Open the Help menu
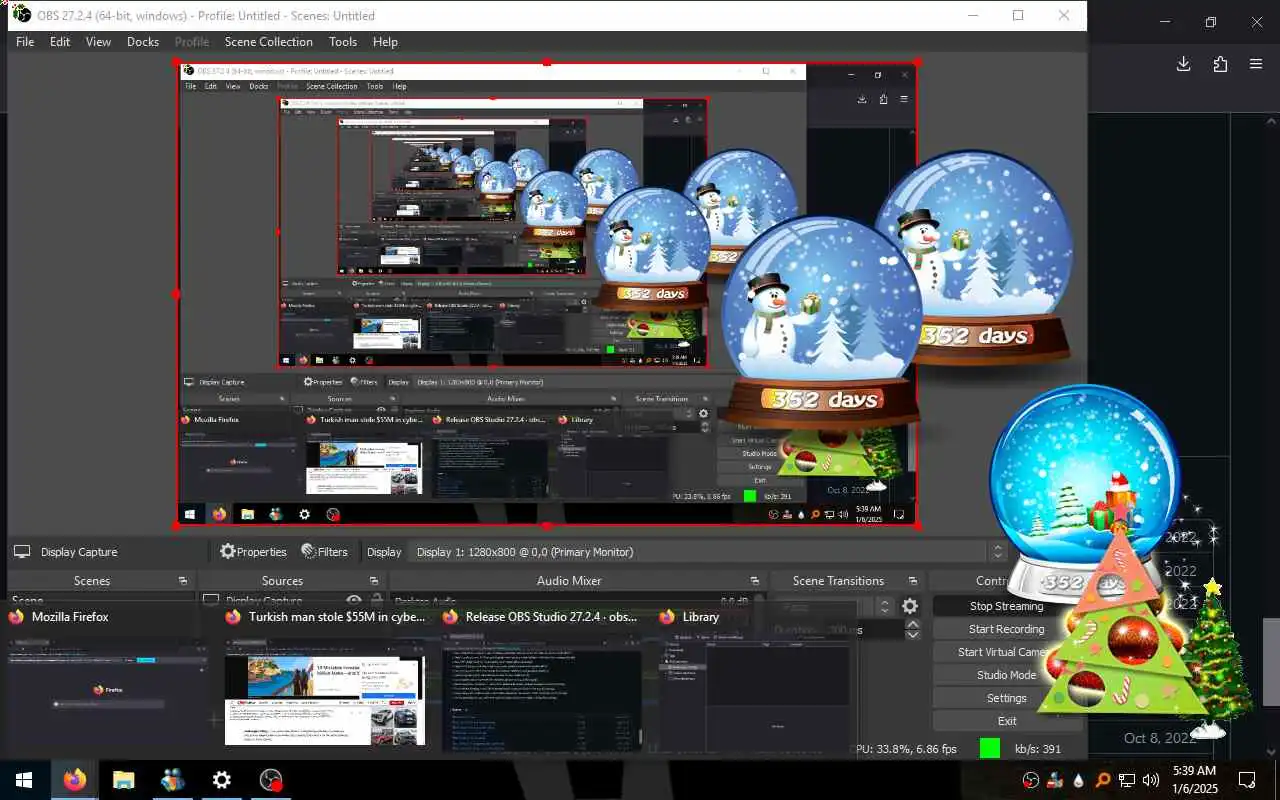 point(385,42)
